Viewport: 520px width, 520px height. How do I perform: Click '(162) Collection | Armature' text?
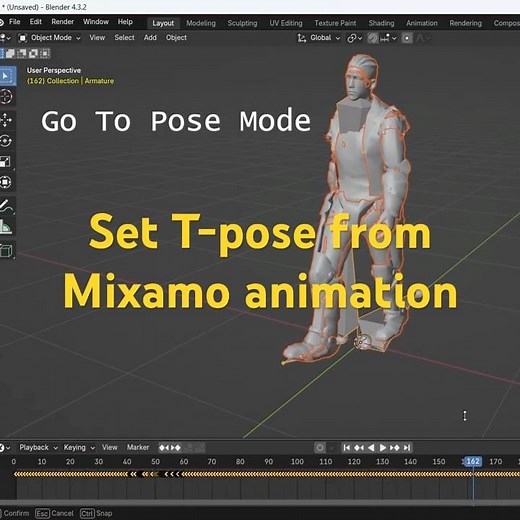70,81
